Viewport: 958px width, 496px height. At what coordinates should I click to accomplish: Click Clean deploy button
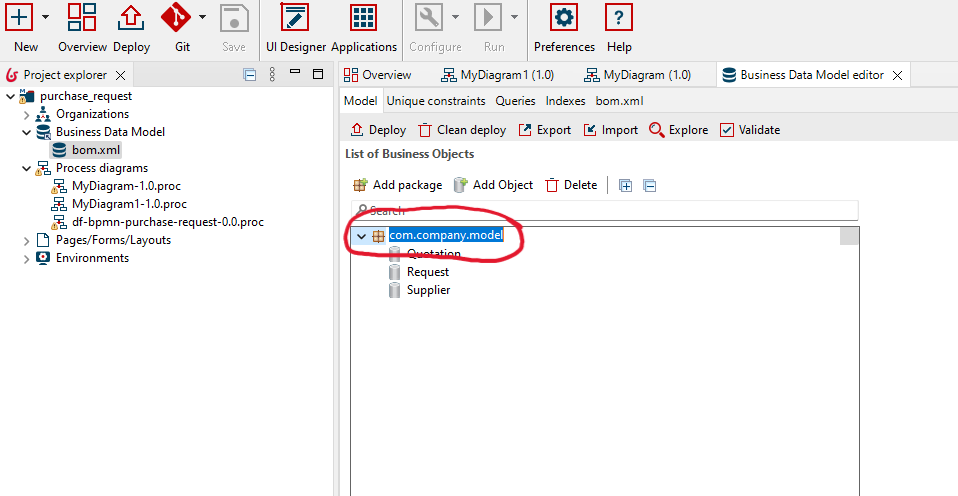462,130
